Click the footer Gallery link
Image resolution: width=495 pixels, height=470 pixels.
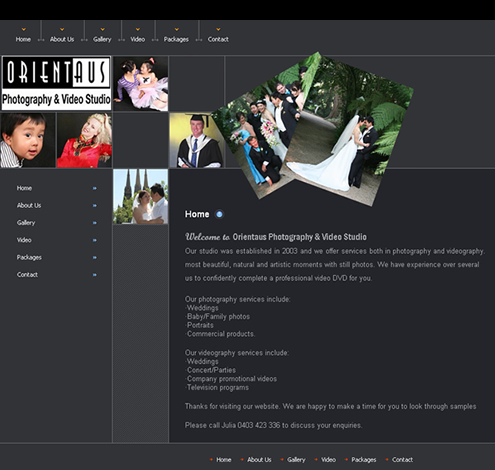[296, 460]
